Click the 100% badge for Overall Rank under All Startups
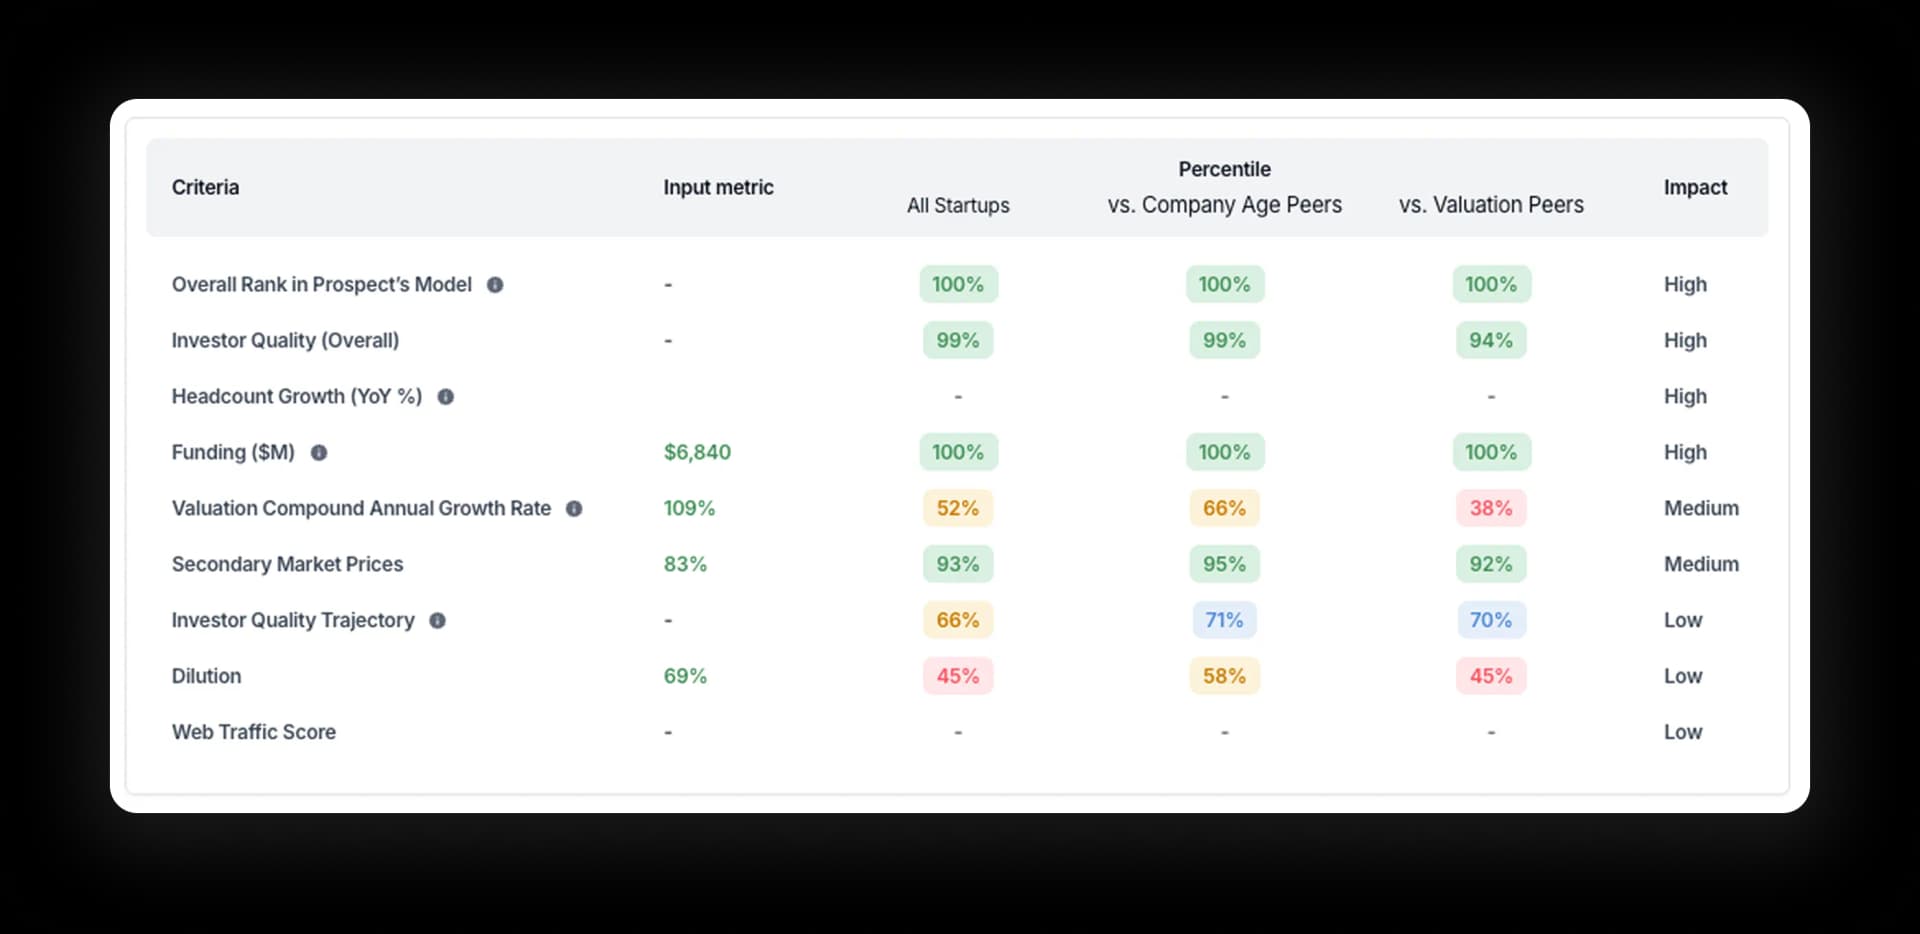This screenshot has height=934, width=1920. tap(957, 284)
